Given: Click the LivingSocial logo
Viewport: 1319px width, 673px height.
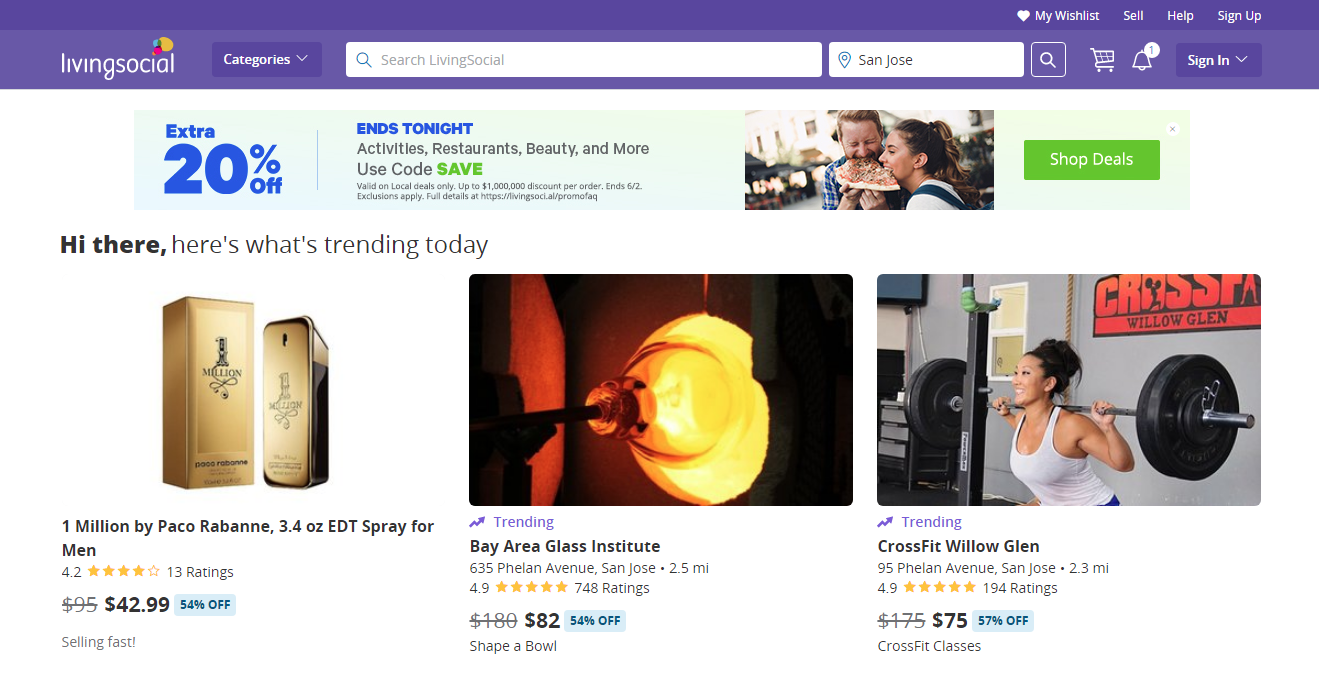Looking at the screenshot, I should [118, 59].
